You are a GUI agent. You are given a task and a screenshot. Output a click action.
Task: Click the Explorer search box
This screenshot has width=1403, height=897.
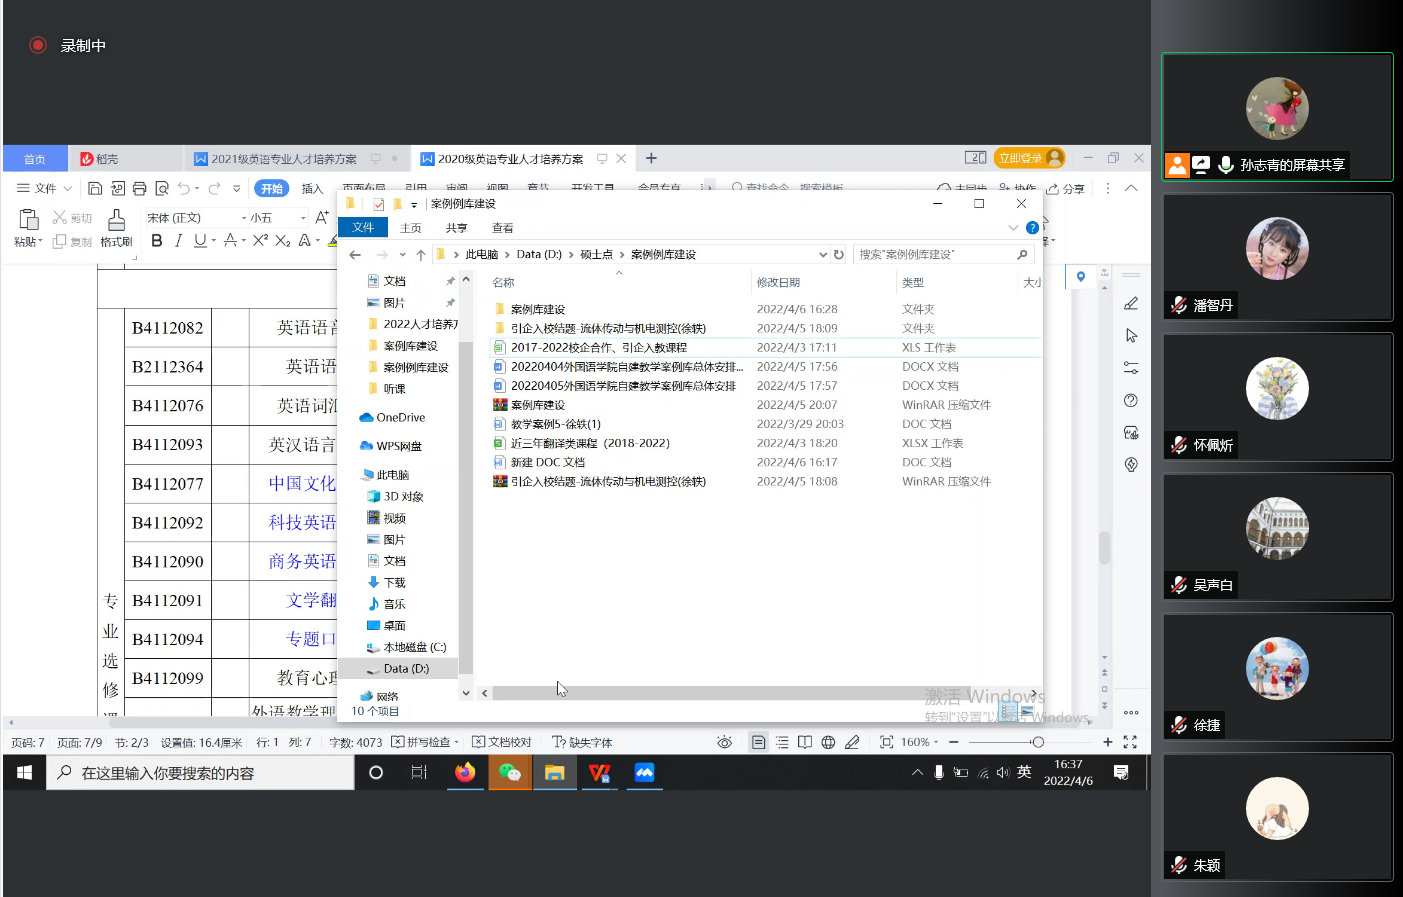pyautogui.click(x=935, y=255)
